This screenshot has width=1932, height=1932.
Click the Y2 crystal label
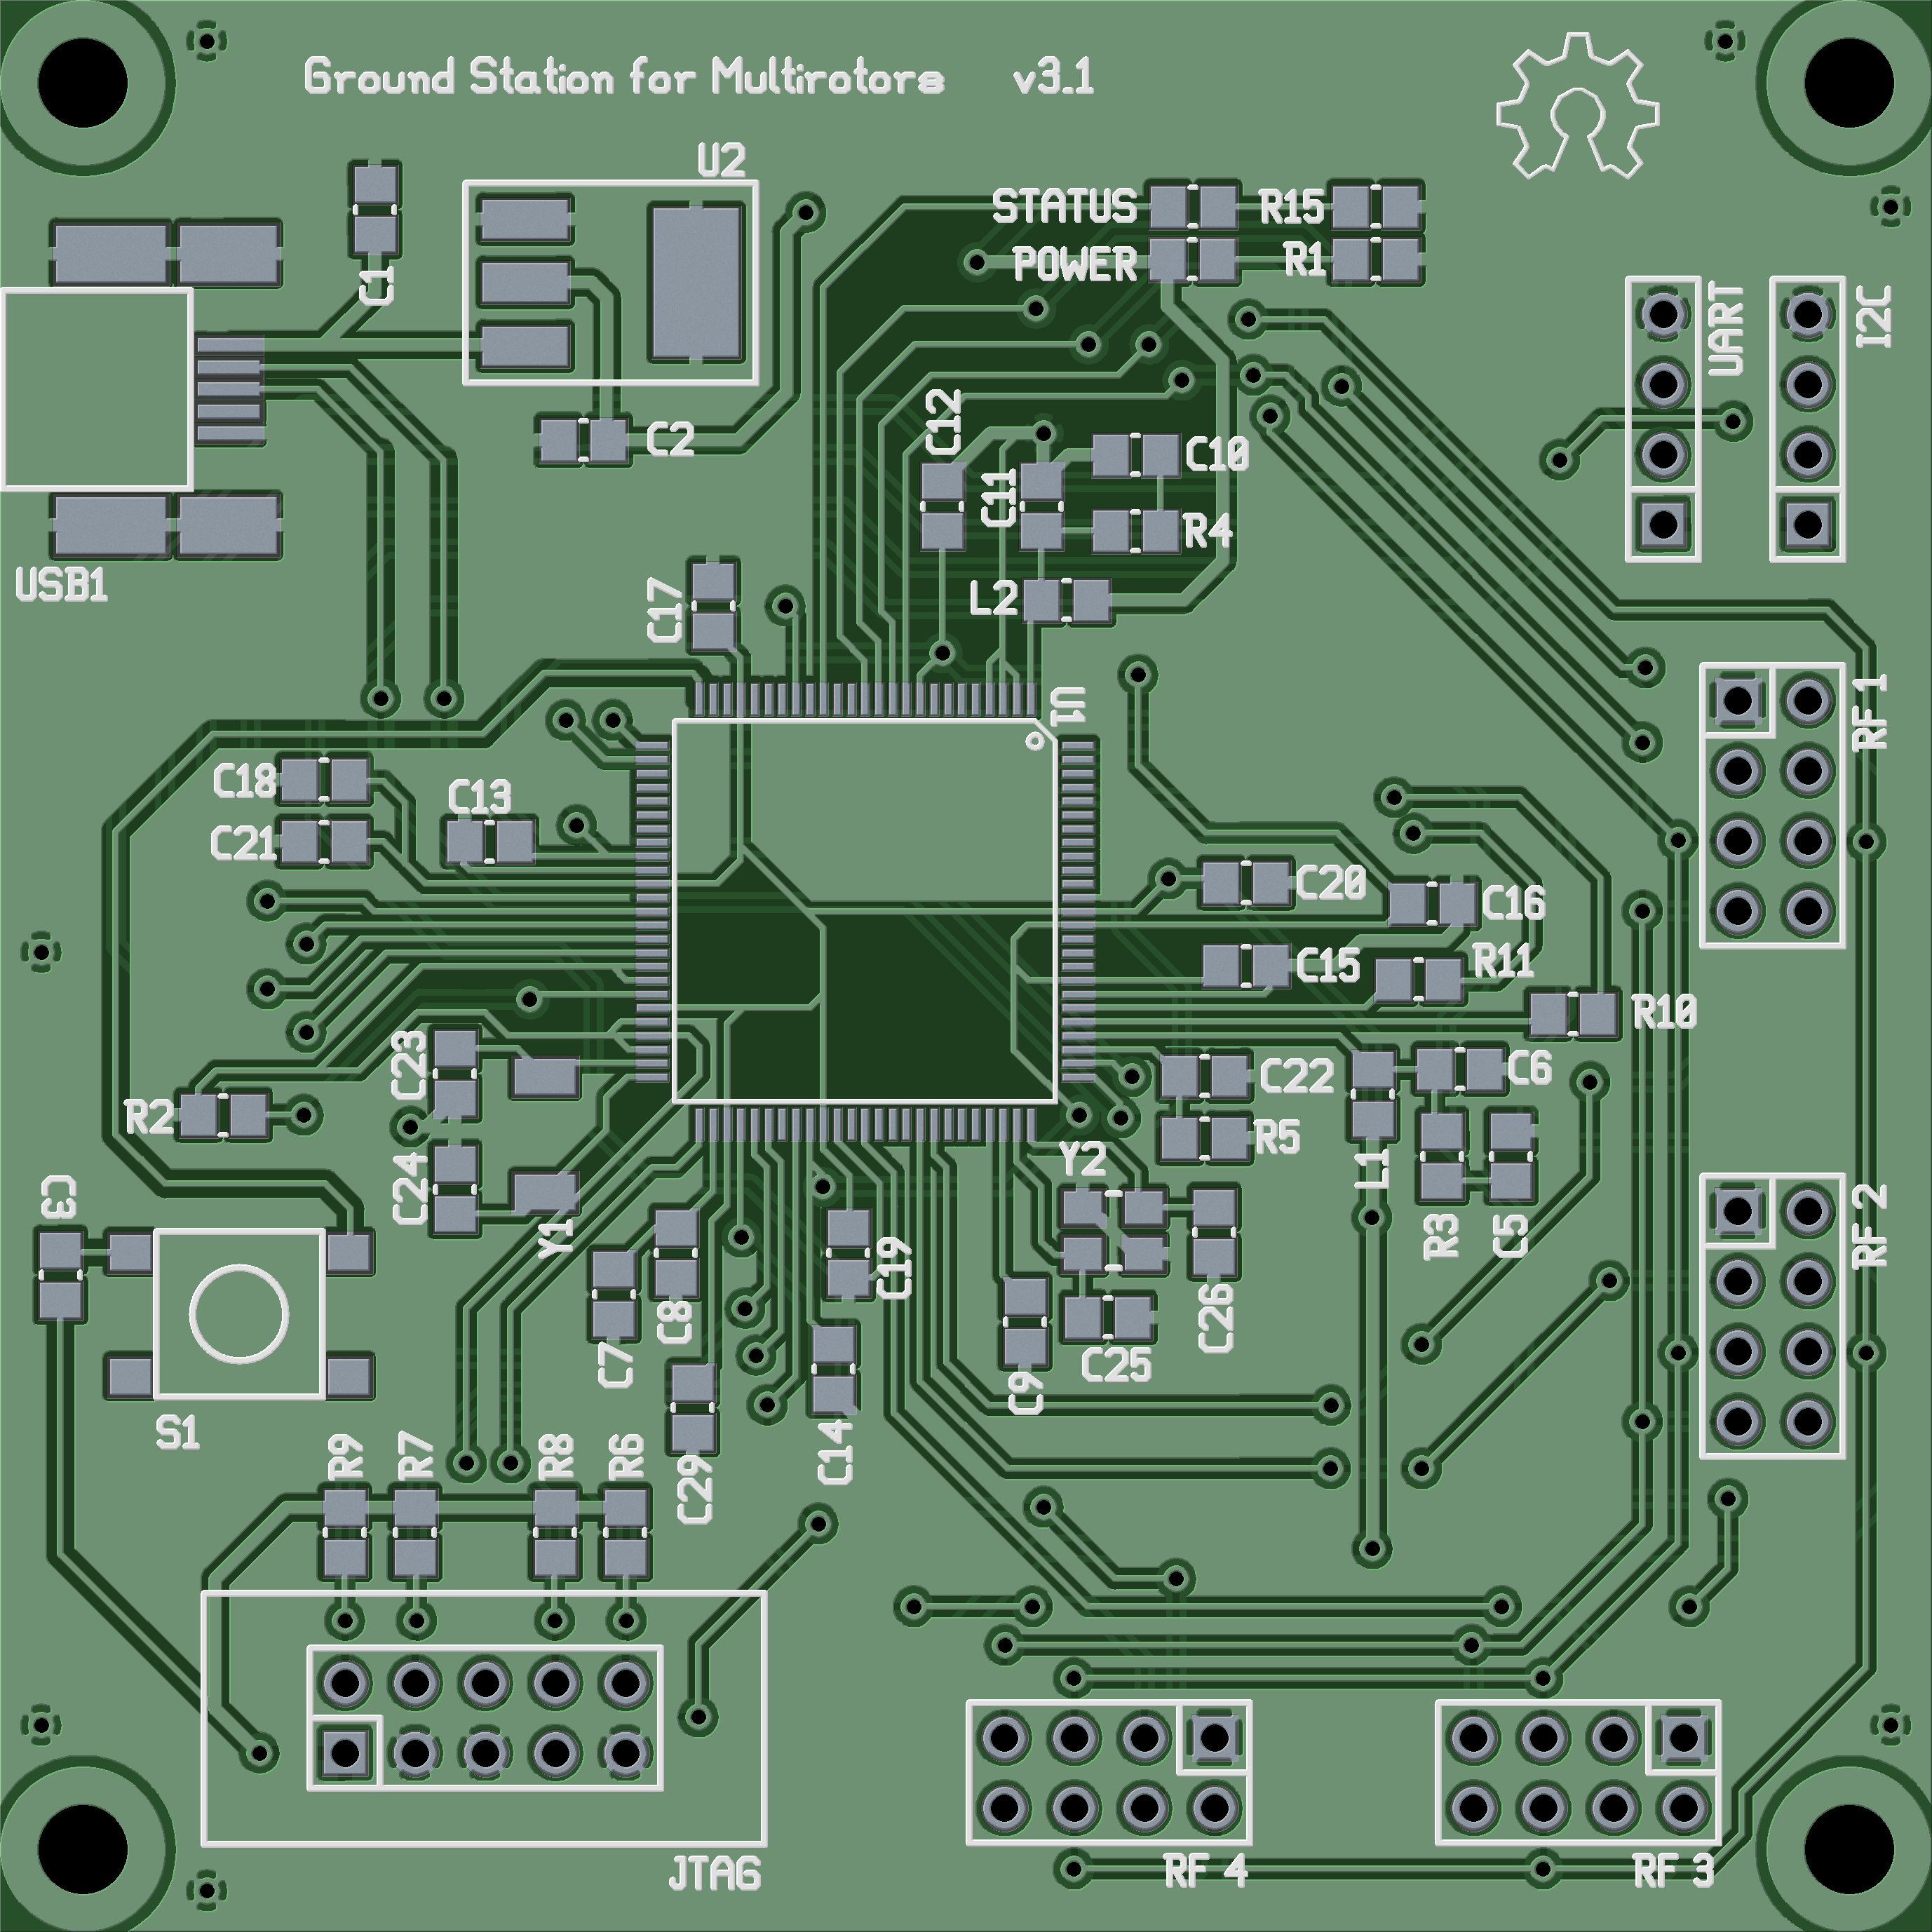1082,1161
